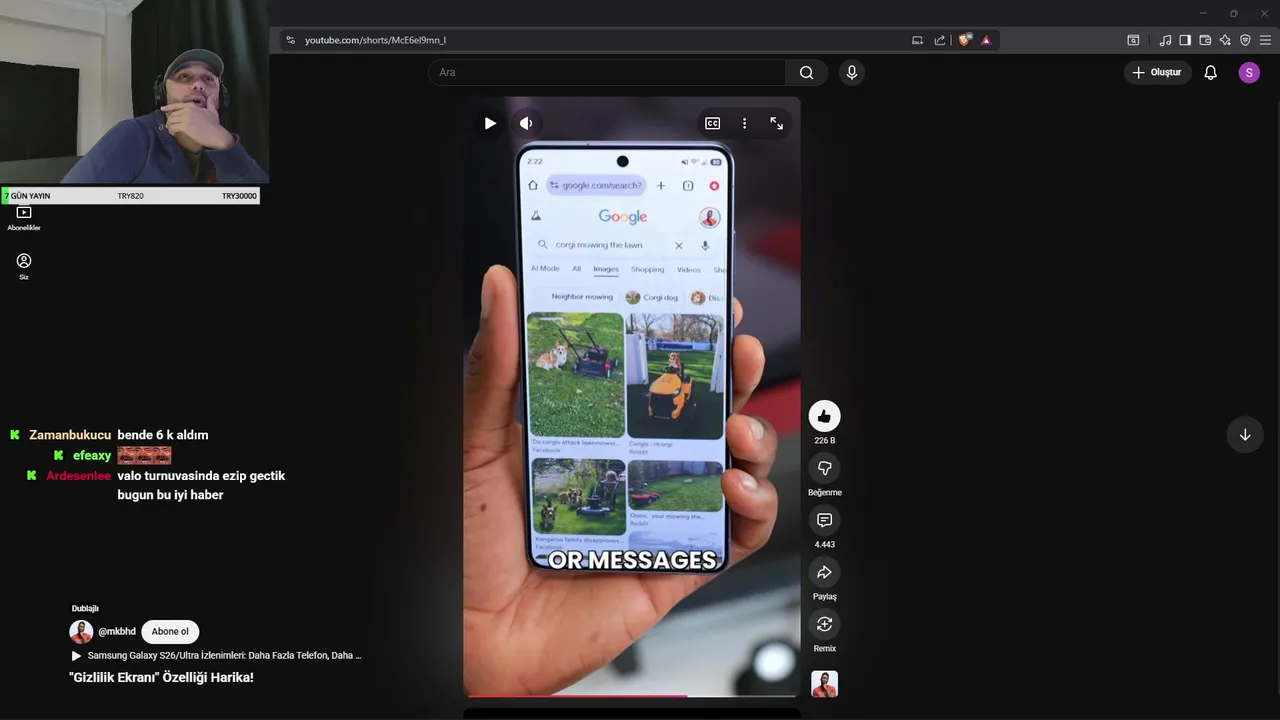Open linked Samsung Galaxy S26/Ultra video
The width and height of the screenshot is (1280, 720).
[216, 656]
